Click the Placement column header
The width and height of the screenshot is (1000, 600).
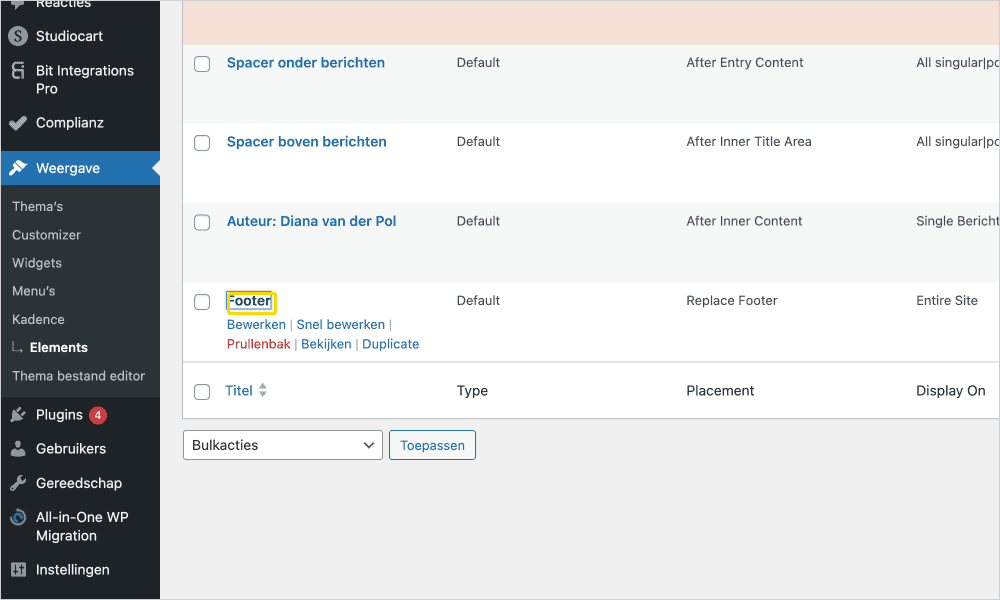720,391
